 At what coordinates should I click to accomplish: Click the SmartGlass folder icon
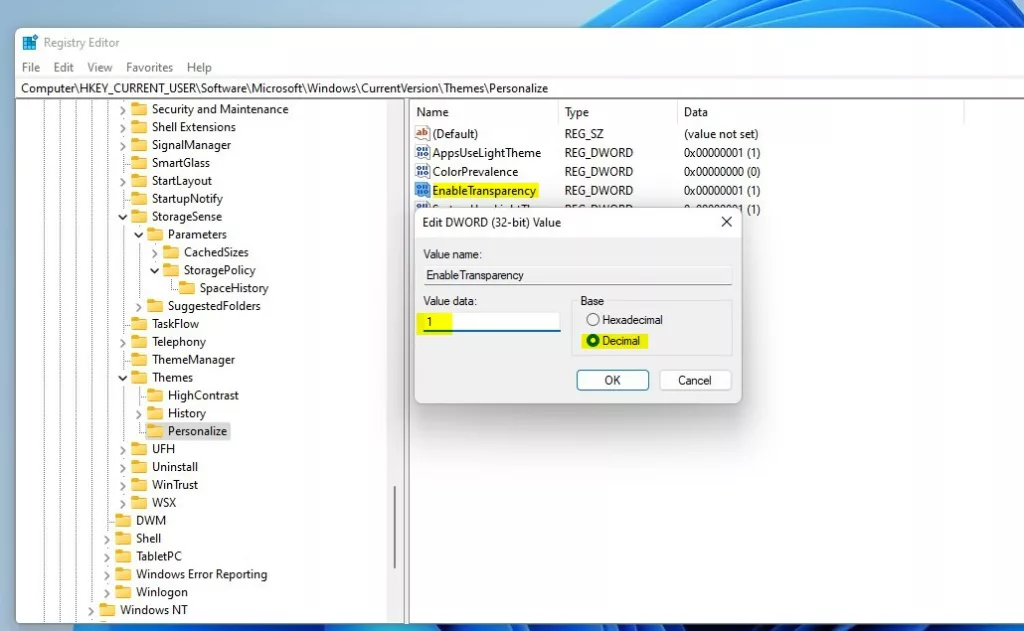tap(139, 163)
